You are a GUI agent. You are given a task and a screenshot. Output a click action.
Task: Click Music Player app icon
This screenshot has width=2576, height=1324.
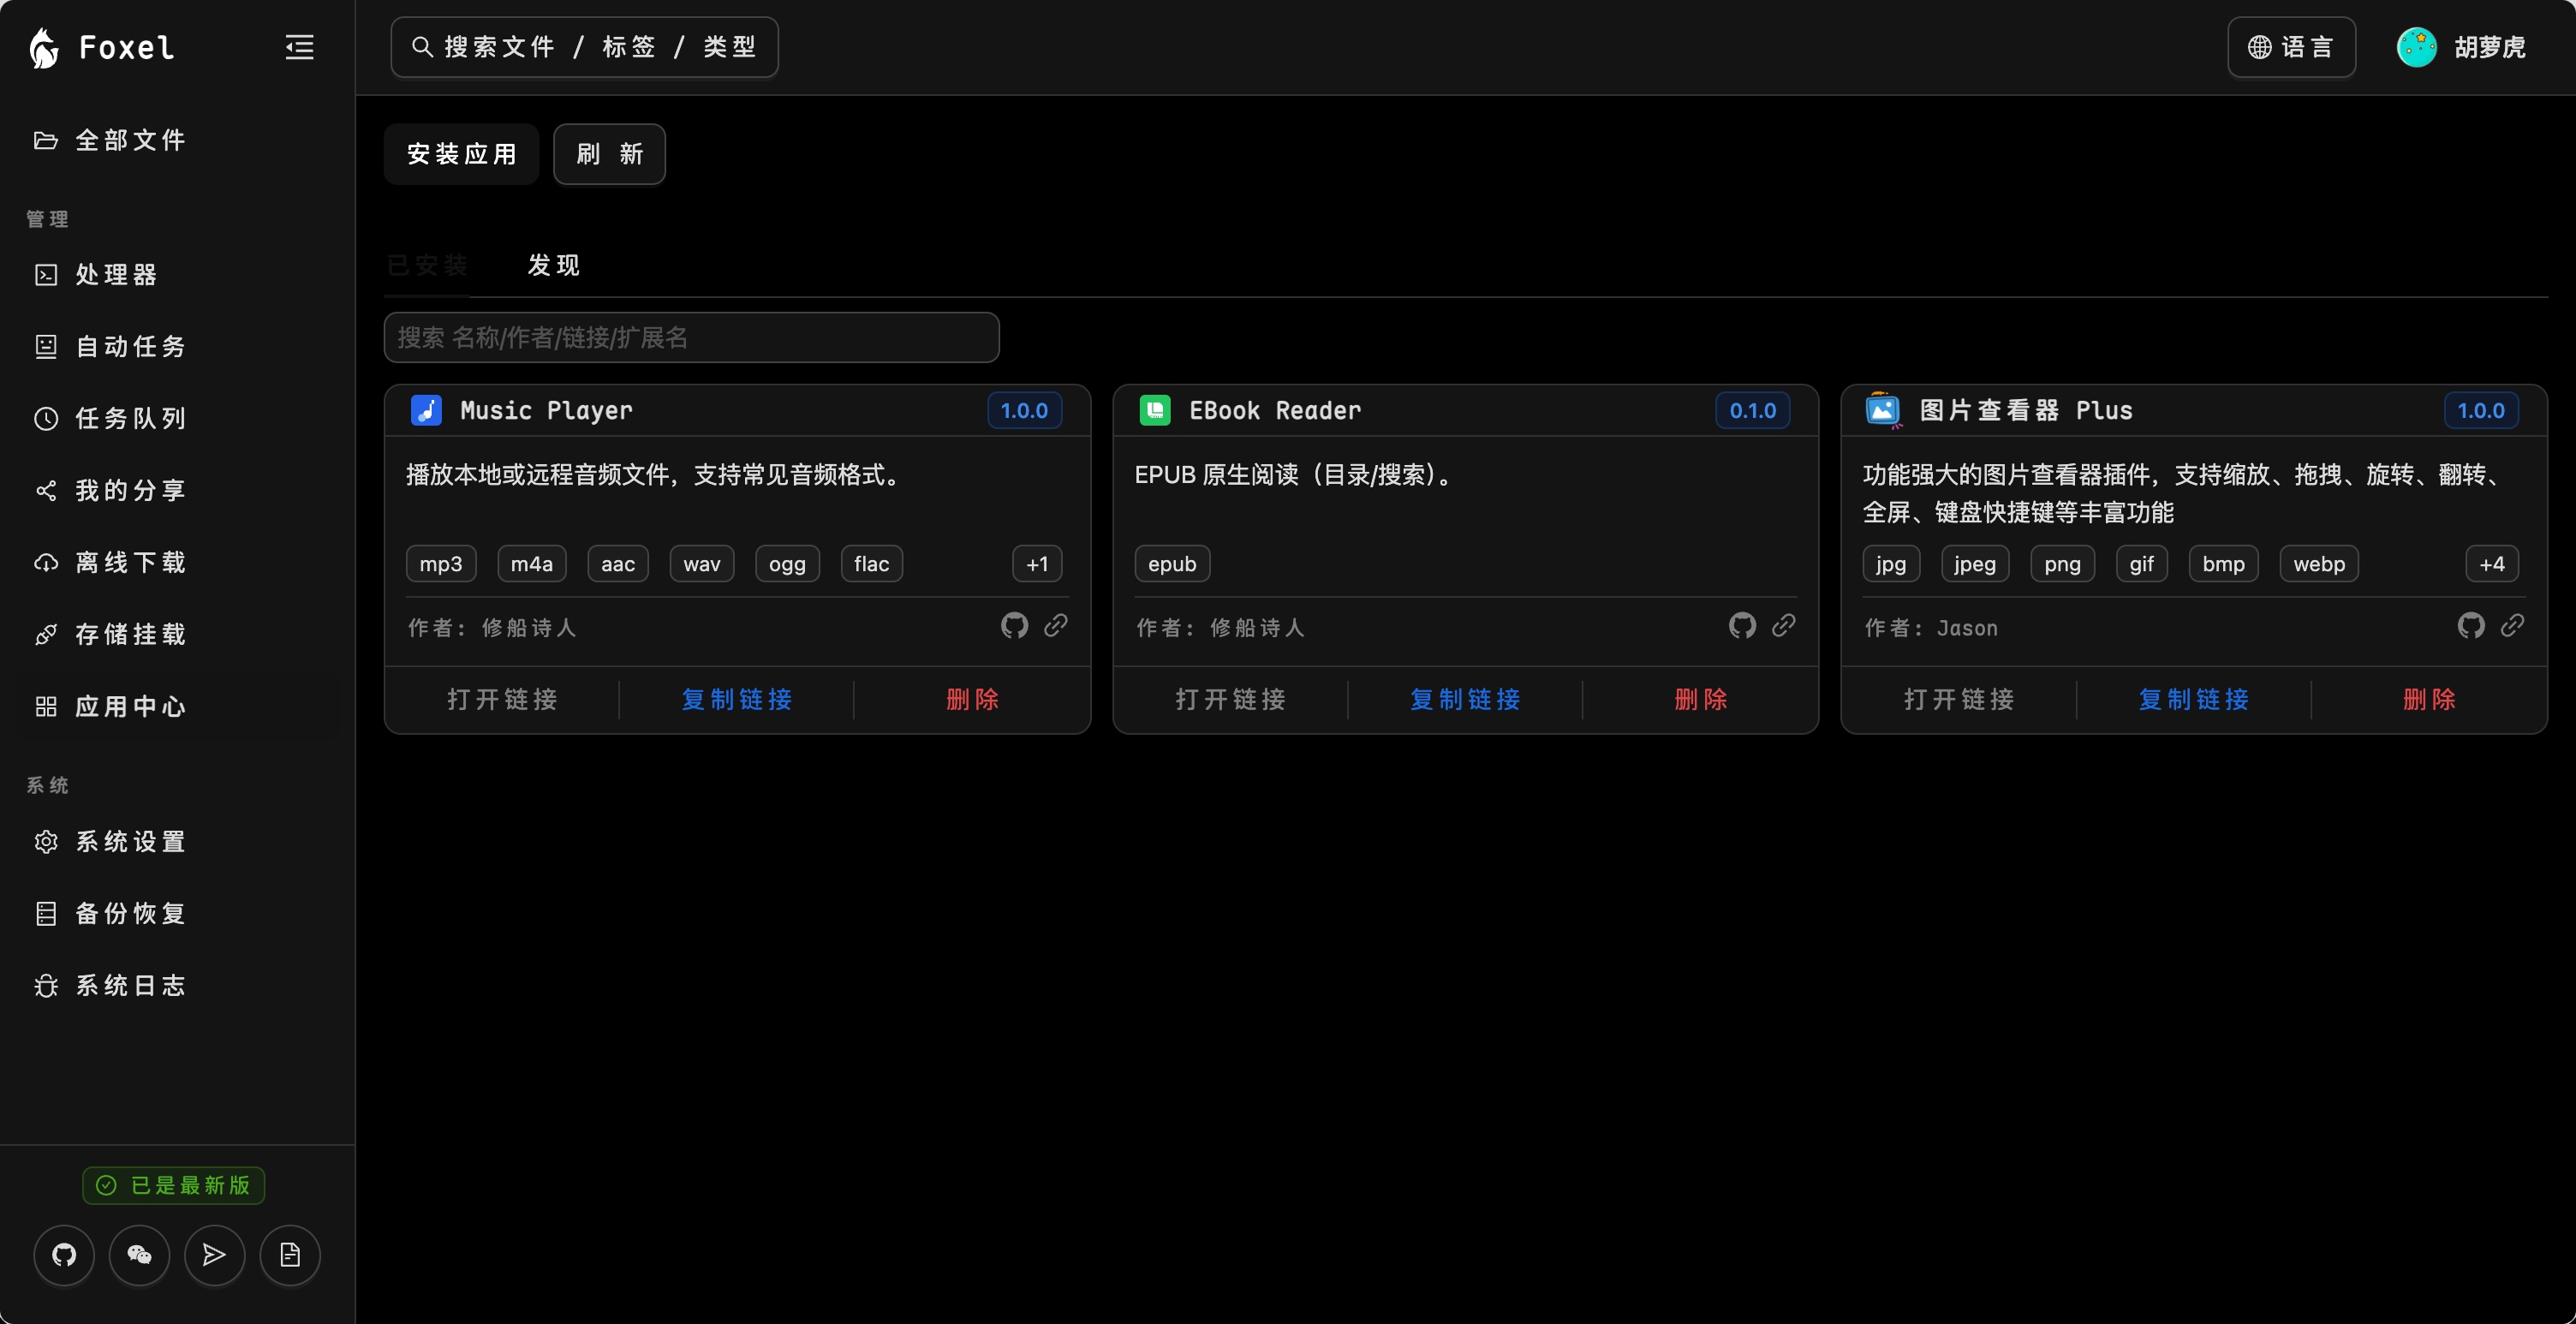click(426, 410)
